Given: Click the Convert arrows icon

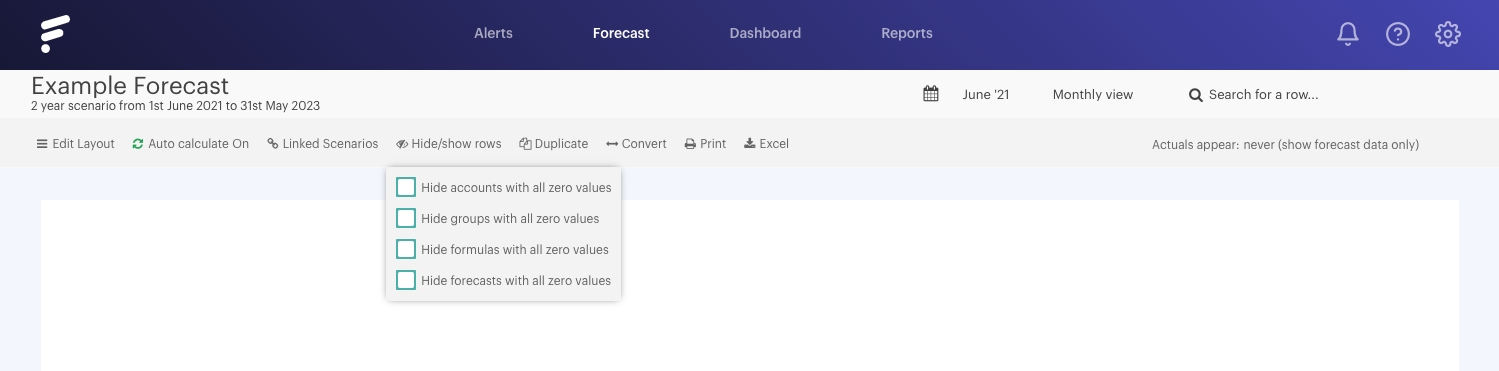Looking at the screenshot, I should tap(612, 144).
